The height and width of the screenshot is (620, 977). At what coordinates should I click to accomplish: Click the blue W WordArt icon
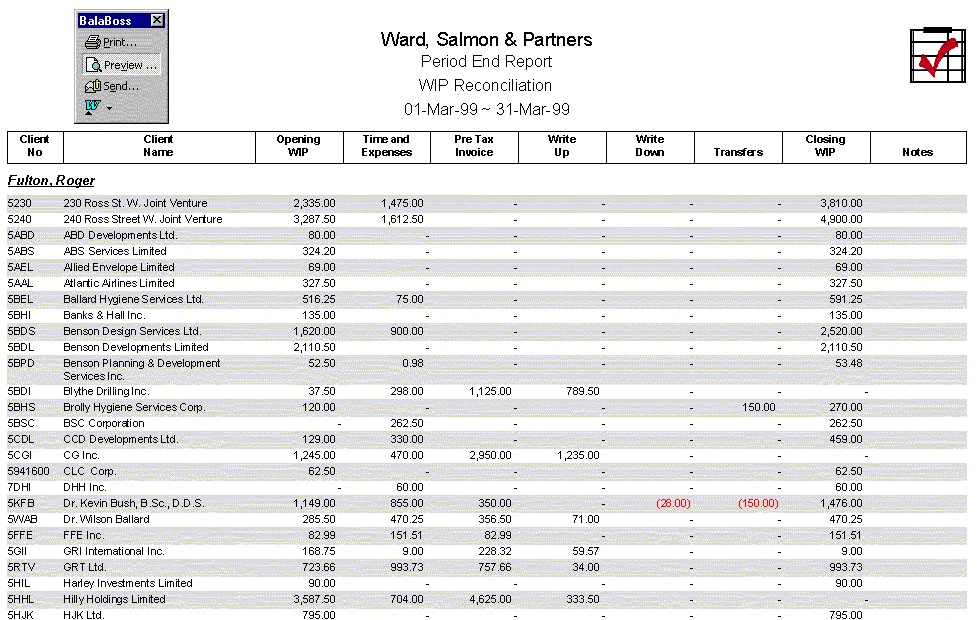click(92, 106)
